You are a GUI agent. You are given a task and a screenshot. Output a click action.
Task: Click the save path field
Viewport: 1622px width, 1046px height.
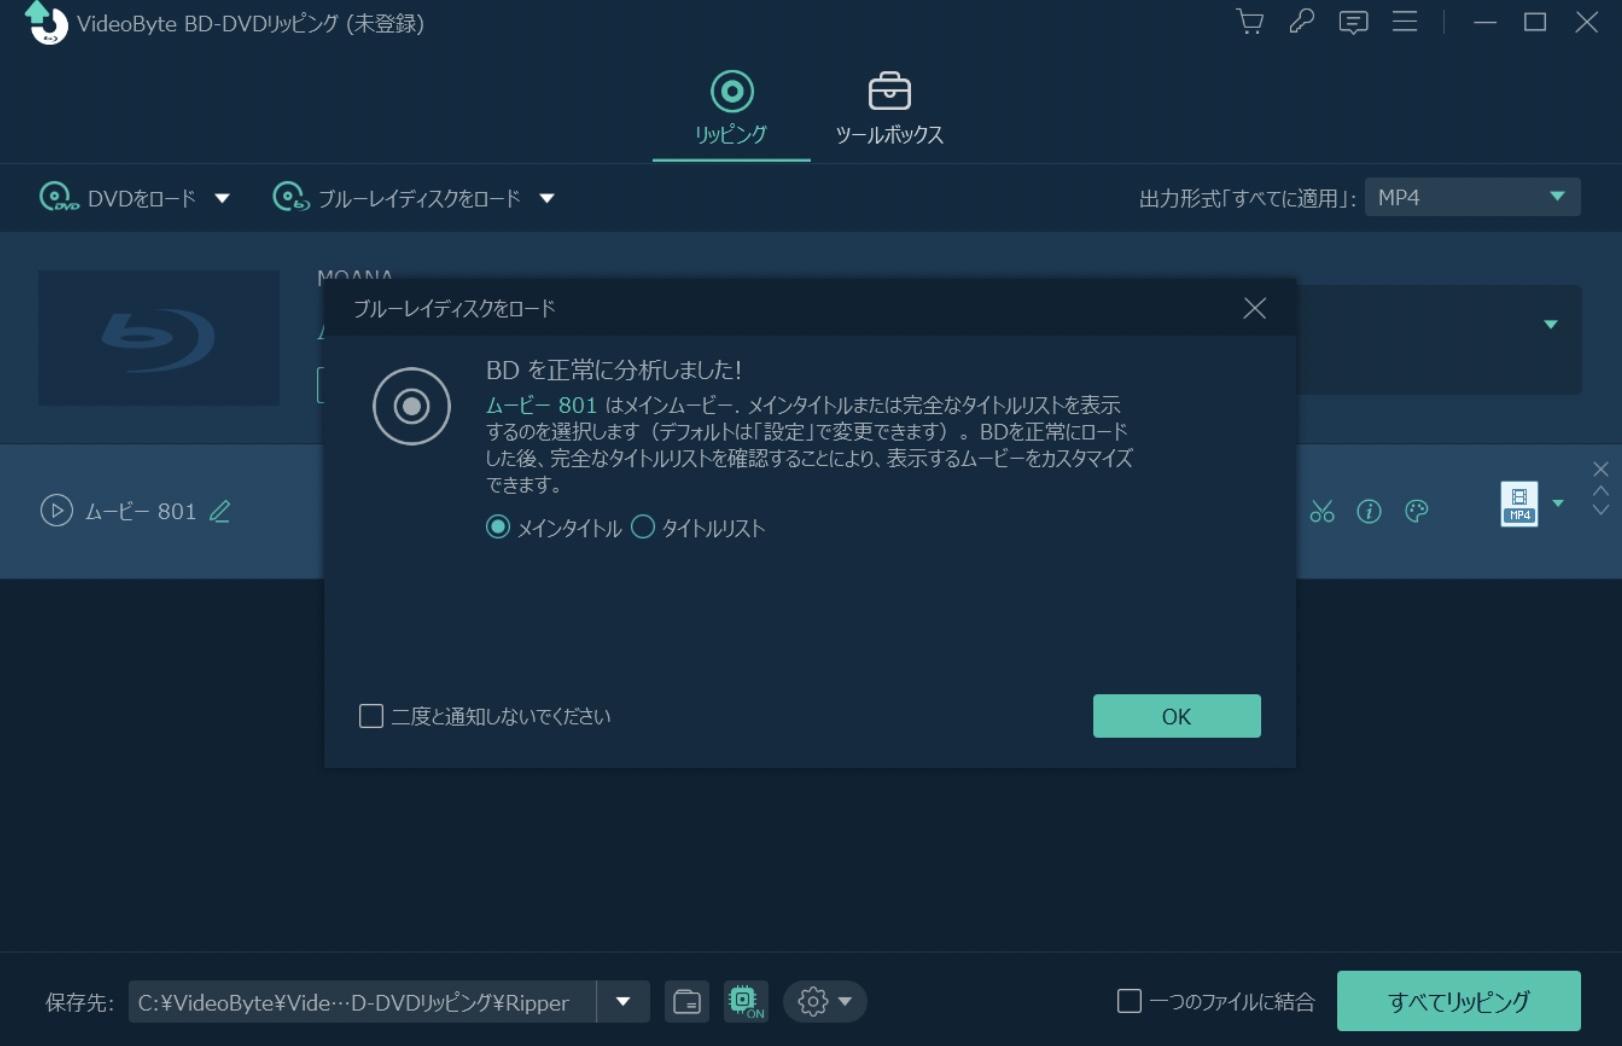pyautogui.click(x=362, y=1002)
